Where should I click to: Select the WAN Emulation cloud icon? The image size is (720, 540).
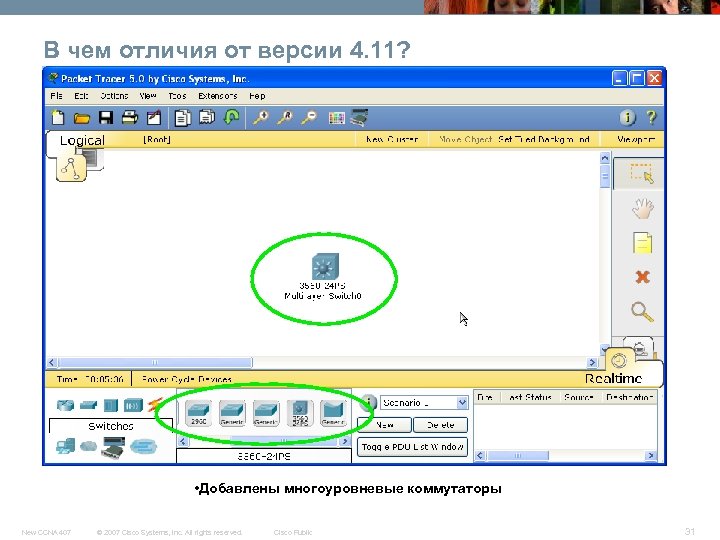[x=88, y=446]
